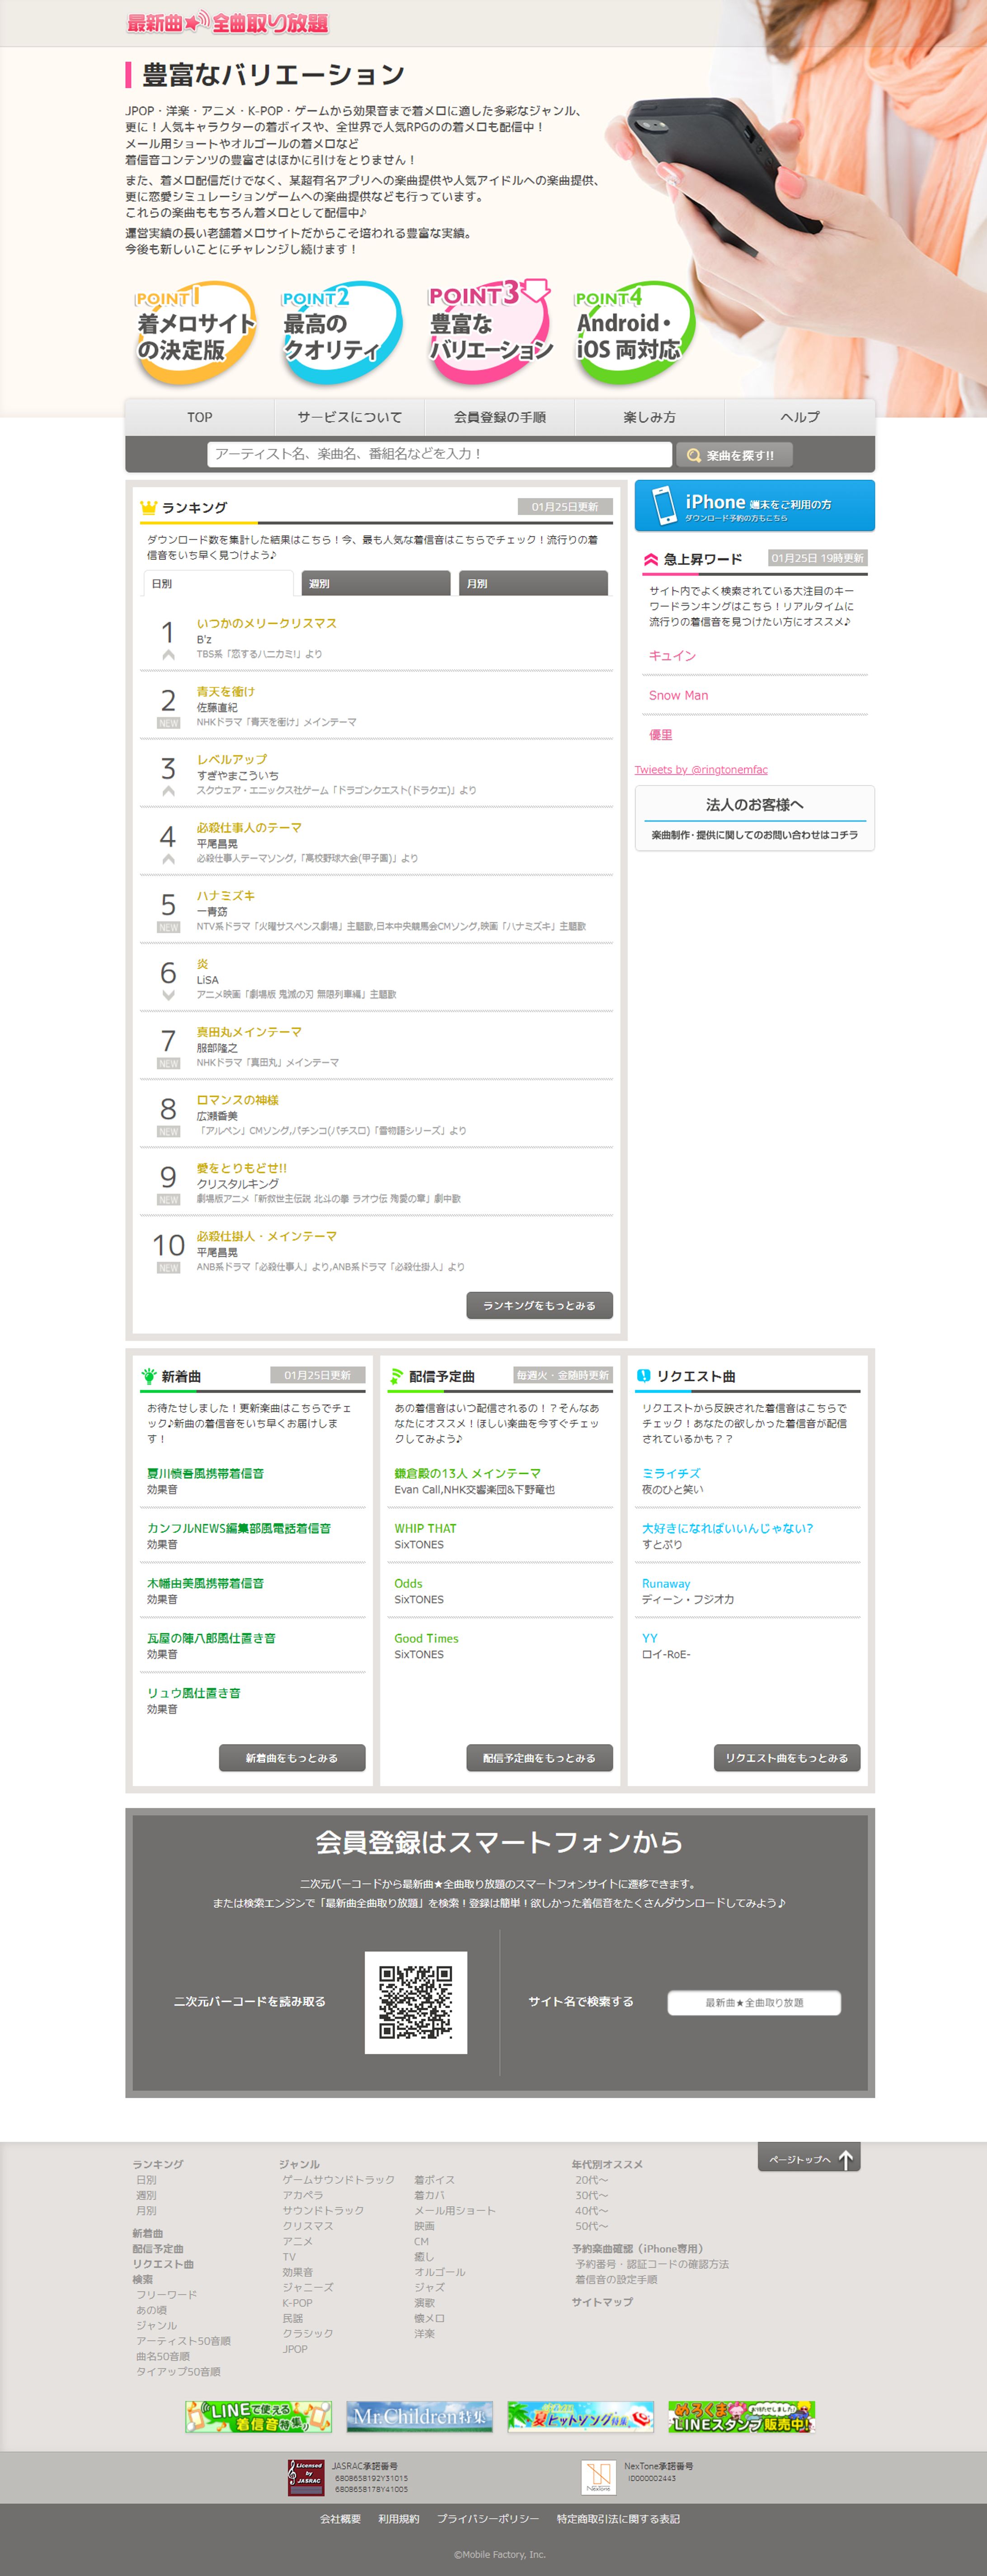Click the ランキングをもっとみる button
Viewport: 987px width, 2576px height.
coord(541,1306)
